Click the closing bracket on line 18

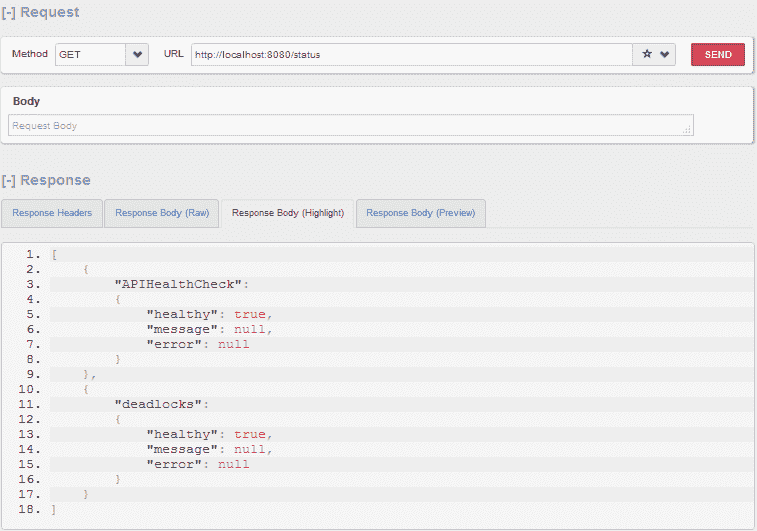(x=54, y=509)
